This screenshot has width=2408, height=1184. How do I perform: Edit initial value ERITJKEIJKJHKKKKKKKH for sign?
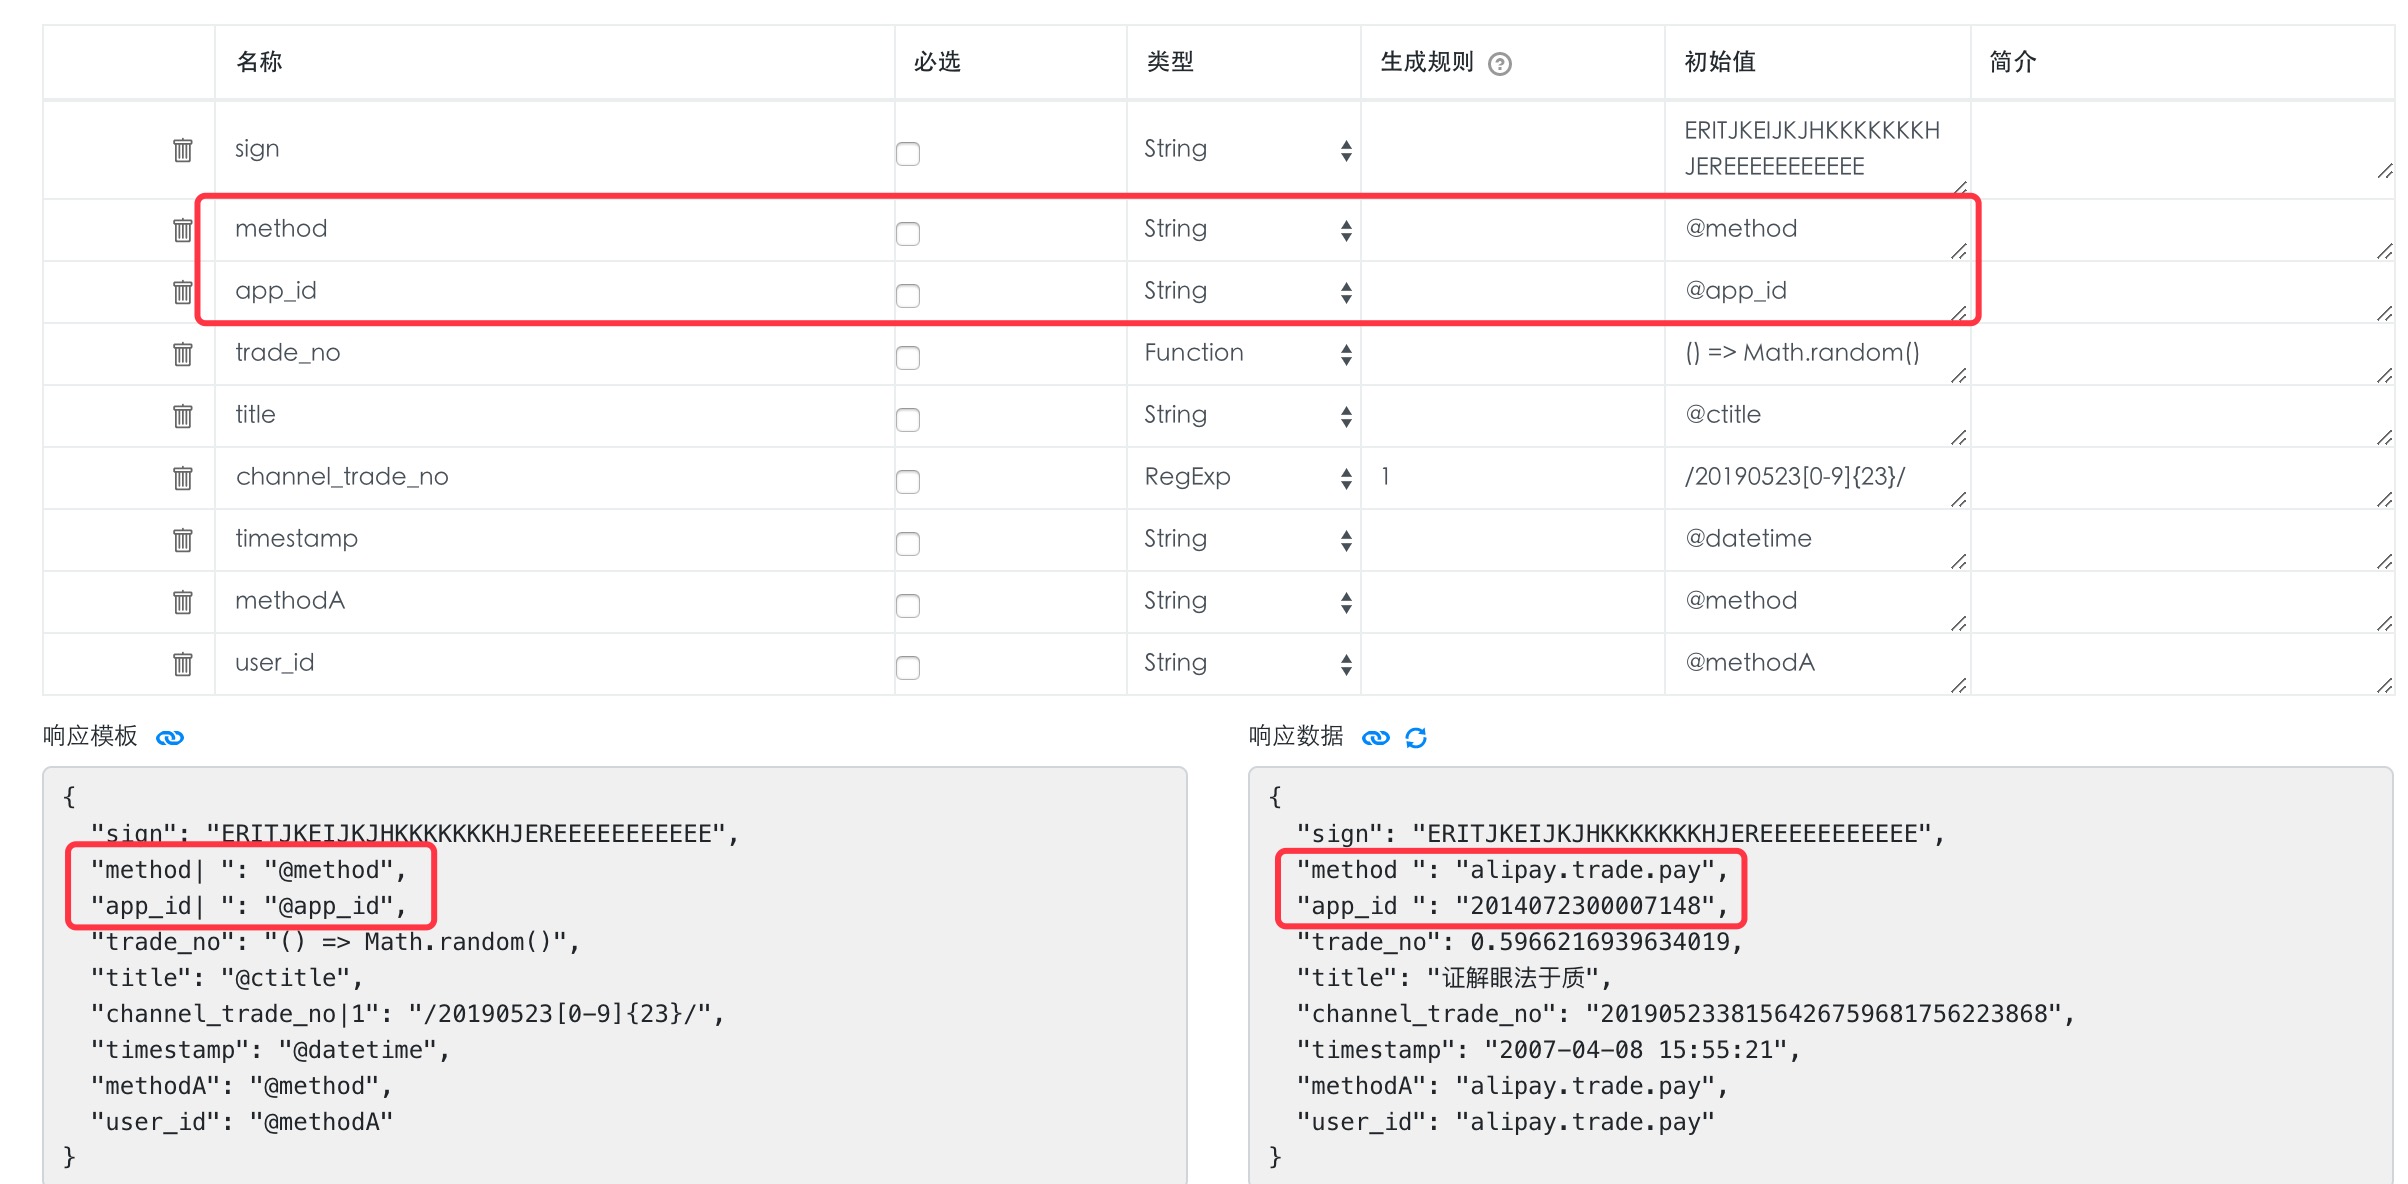[x=1819, y=149]
